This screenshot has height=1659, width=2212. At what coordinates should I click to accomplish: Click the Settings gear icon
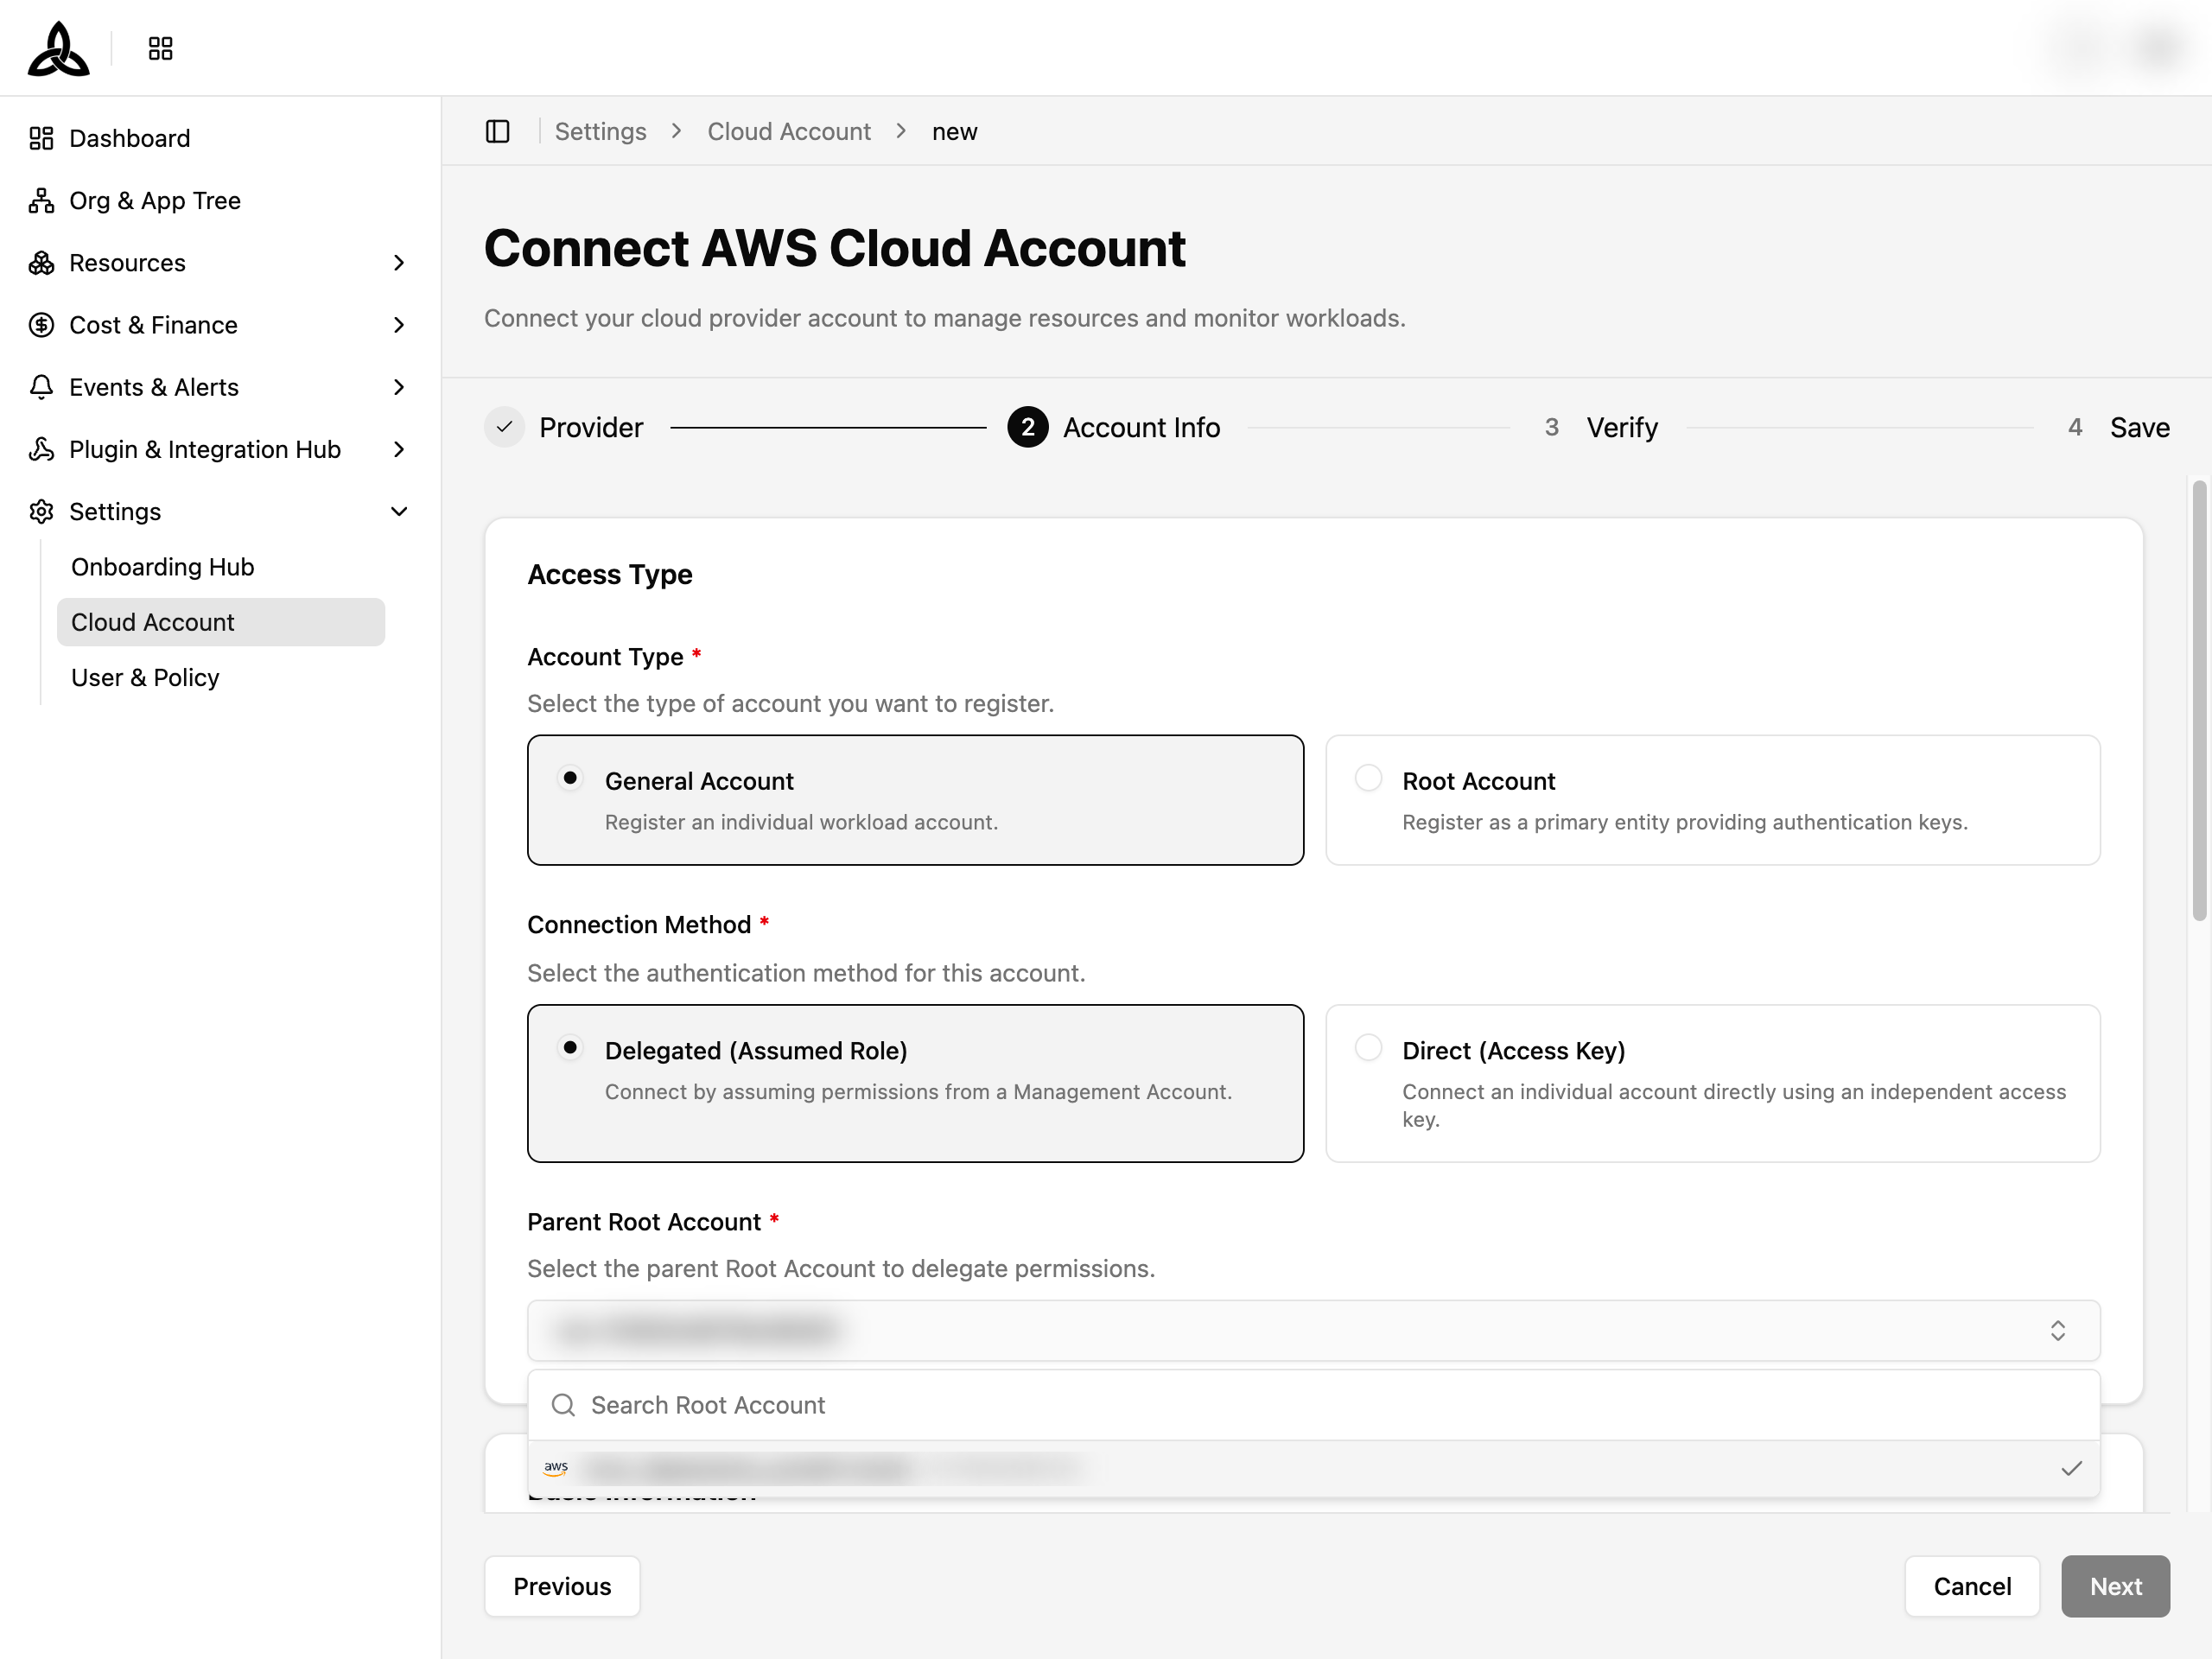pos(41,511)
